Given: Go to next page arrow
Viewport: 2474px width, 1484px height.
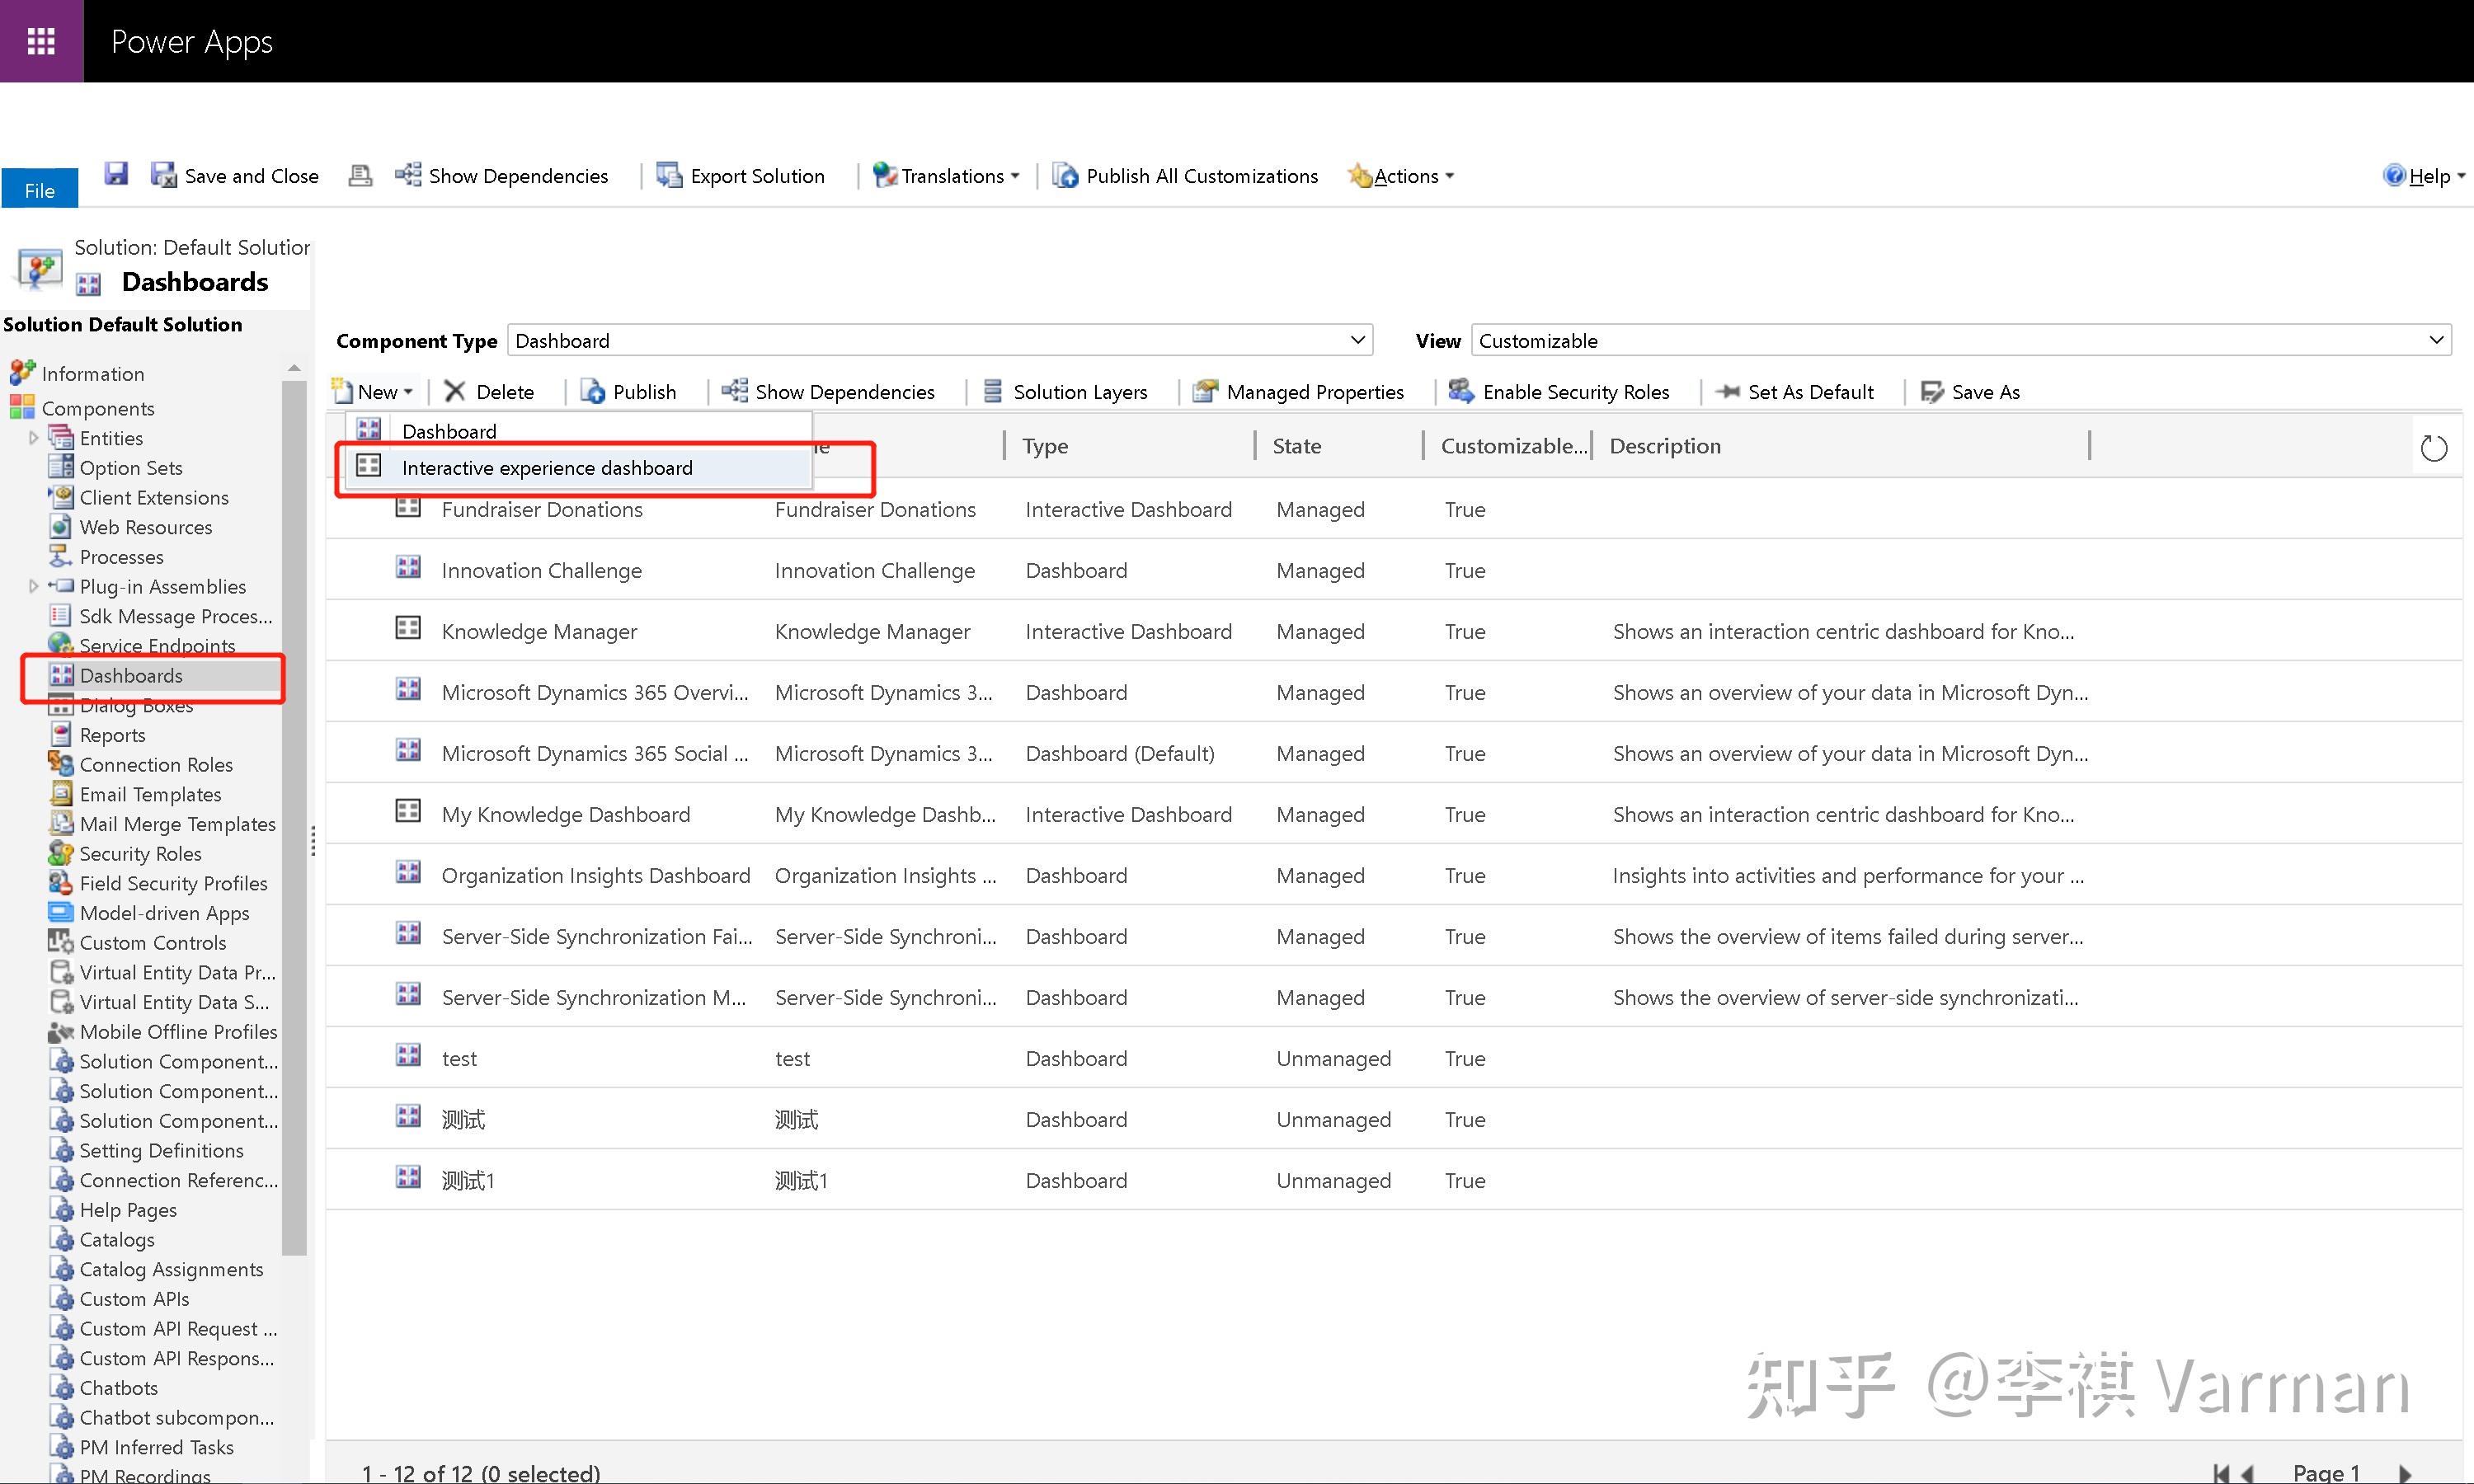Looking at the screenshot, I should click(x=2405, y=1473).
